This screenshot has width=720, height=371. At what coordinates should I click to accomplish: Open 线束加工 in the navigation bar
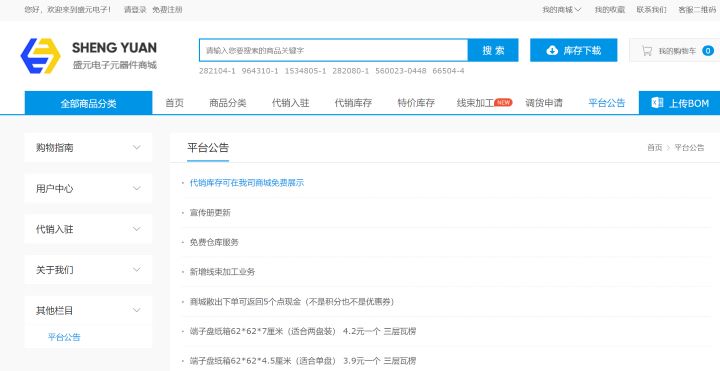[475, 103]
